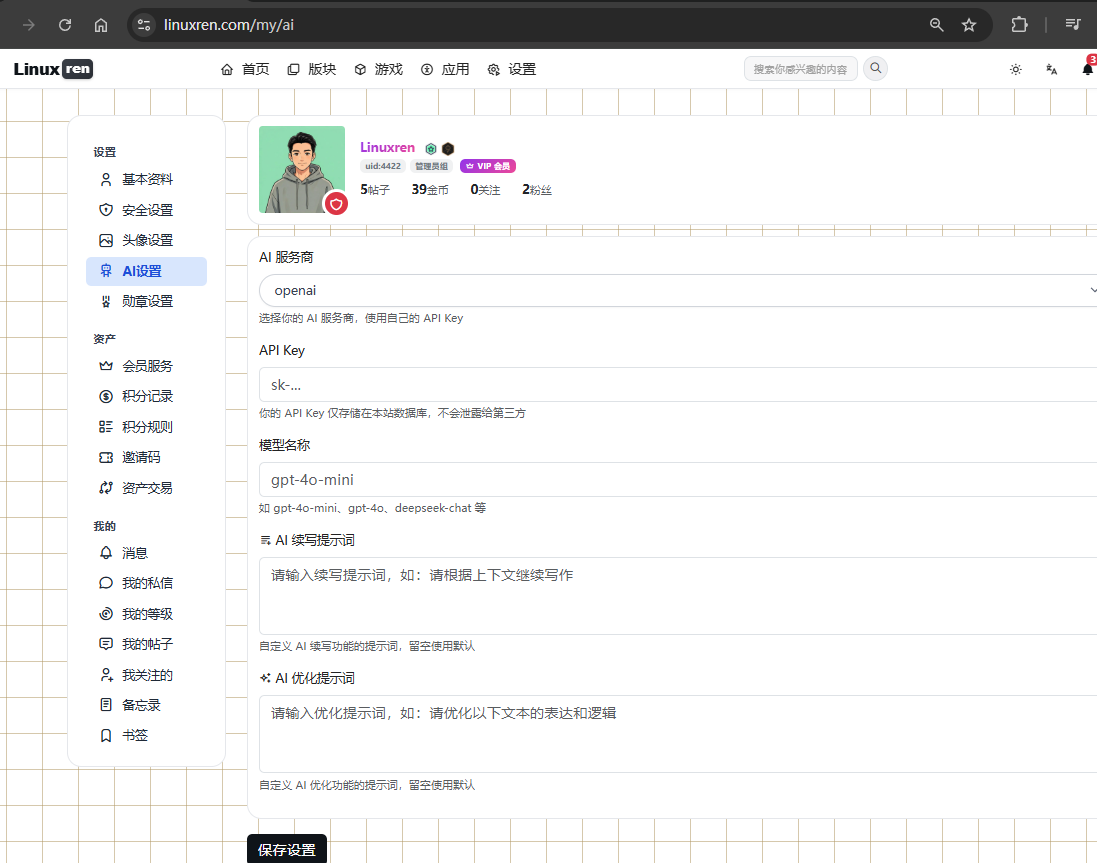Viewport: 1097px width, 863px height.
Task: Click the search magnifier button
Action: tap(875, 69)
